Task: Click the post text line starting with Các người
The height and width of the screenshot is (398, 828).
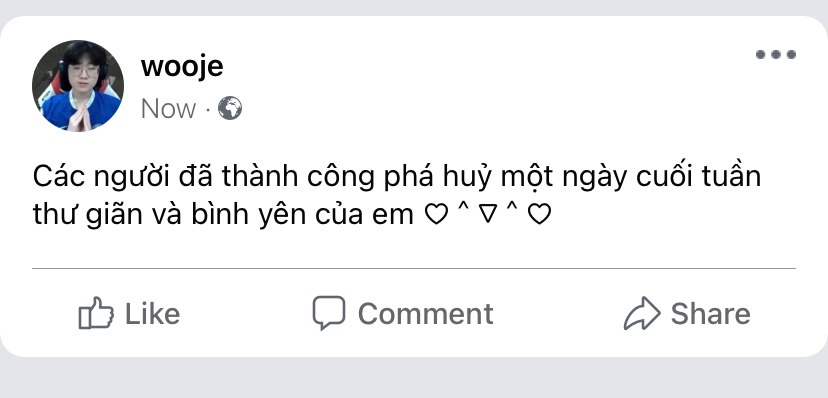Action: tap(397, 177)
